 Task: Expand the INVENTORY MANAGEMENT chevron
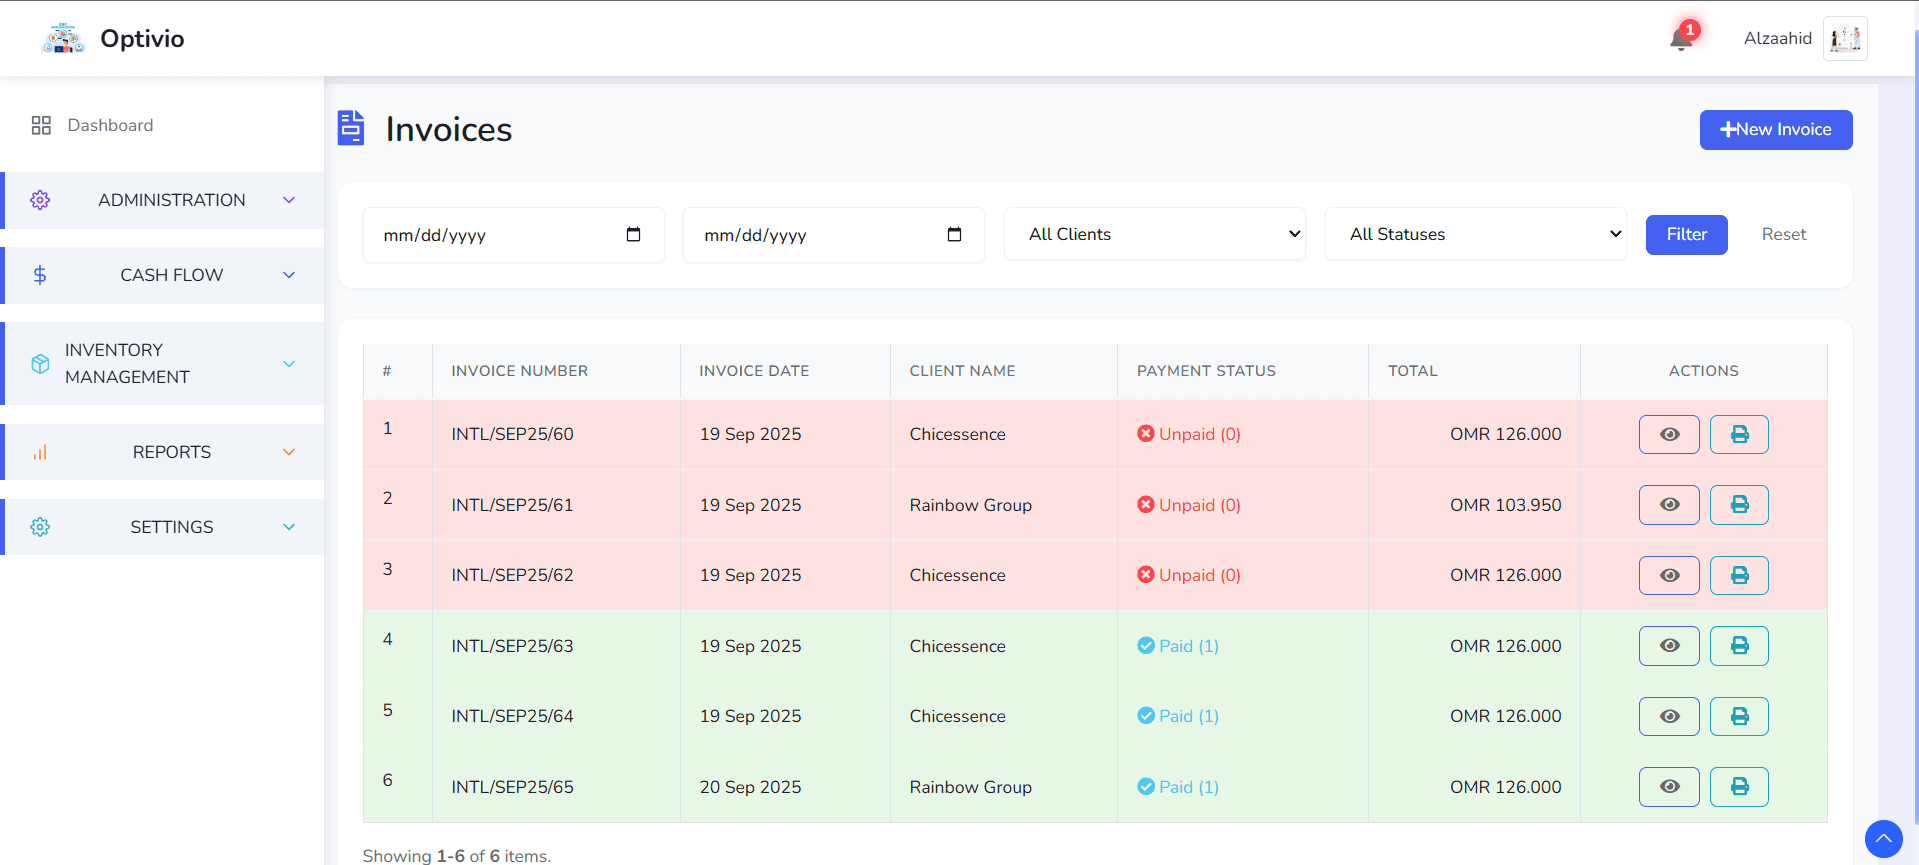289,364
